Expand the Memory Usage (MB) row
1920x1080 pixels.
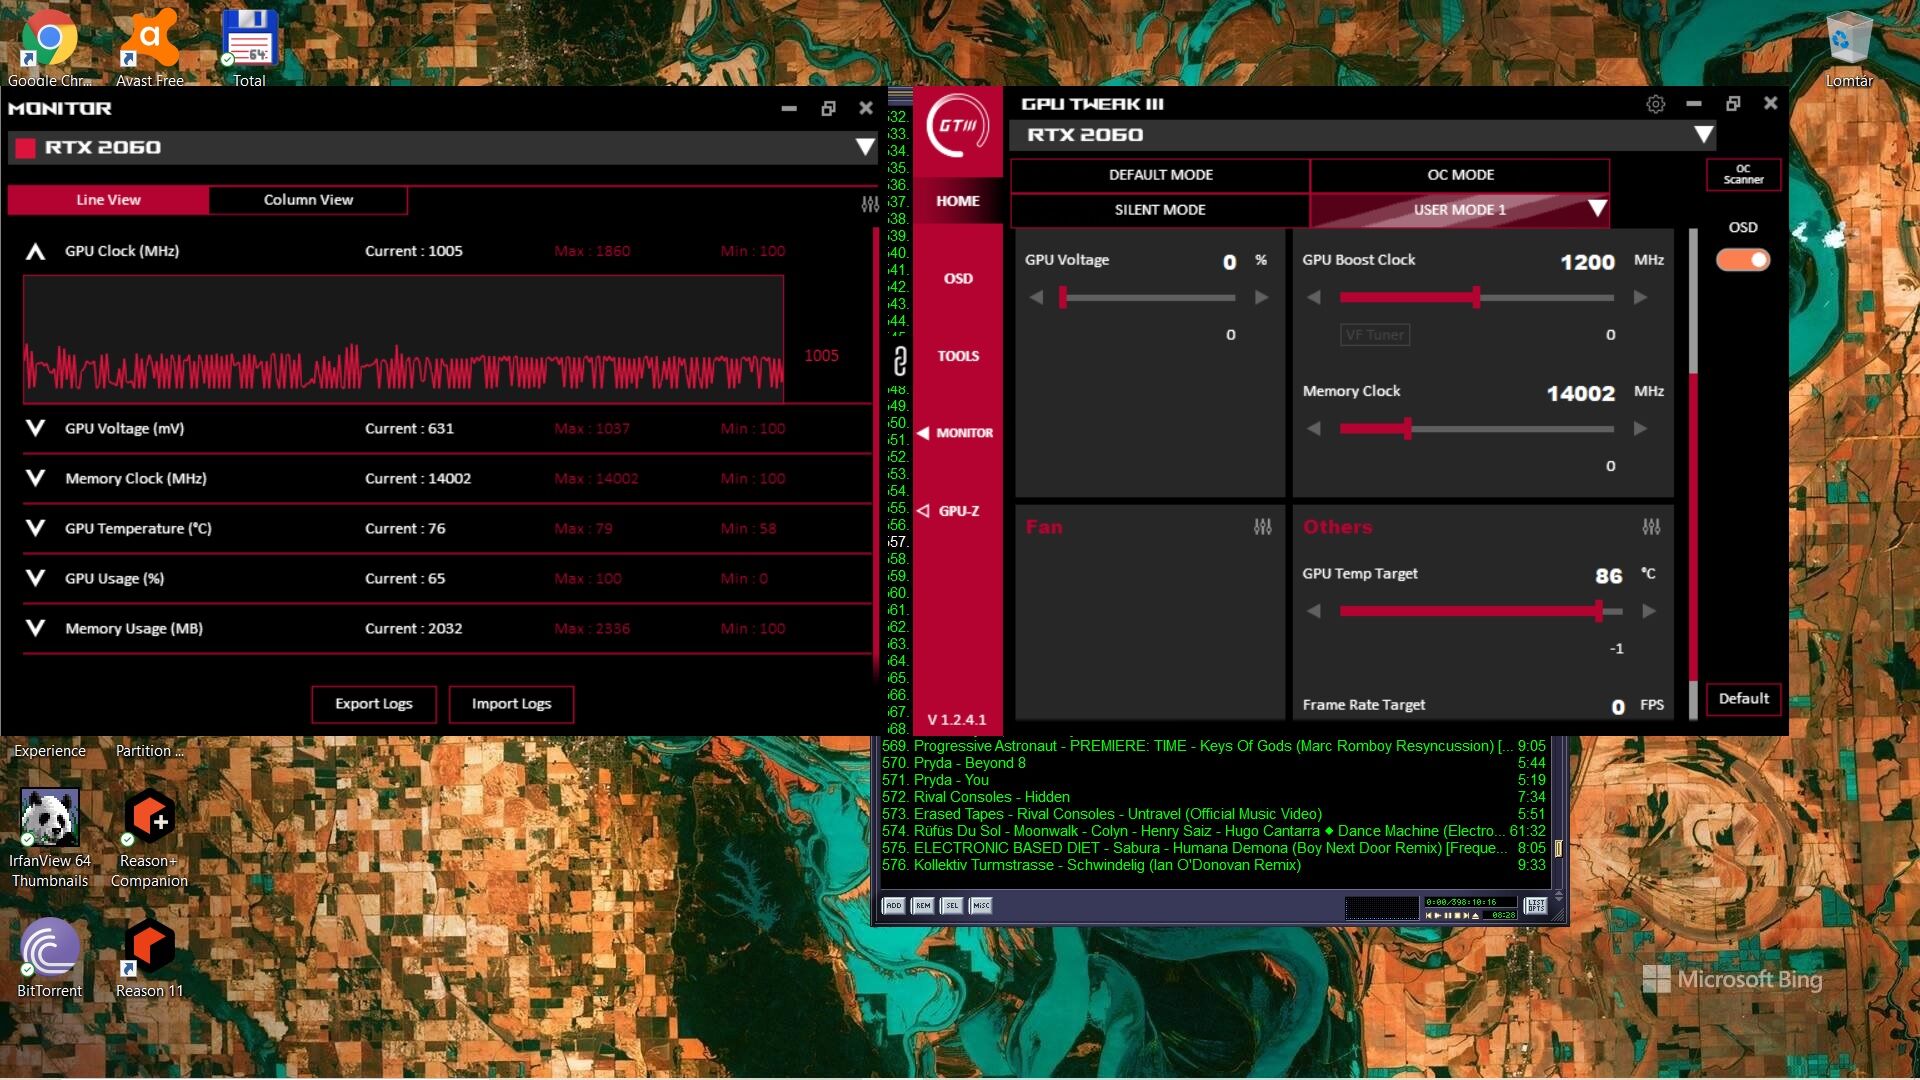coord(35,628)
